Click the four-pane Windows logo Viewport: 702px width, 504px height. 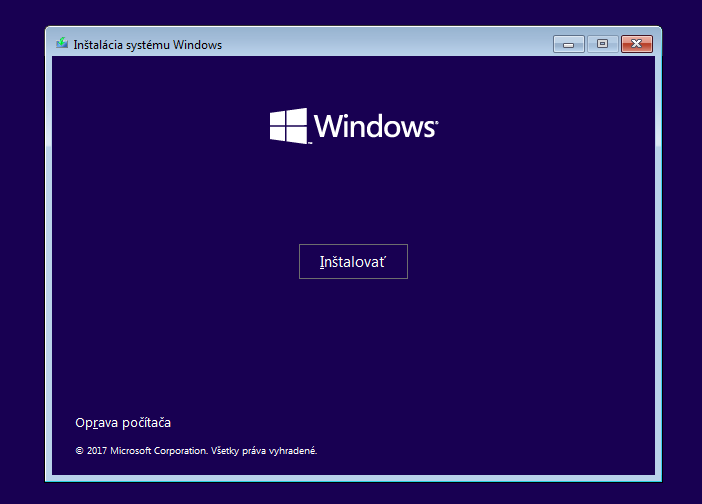click(288, 126)
